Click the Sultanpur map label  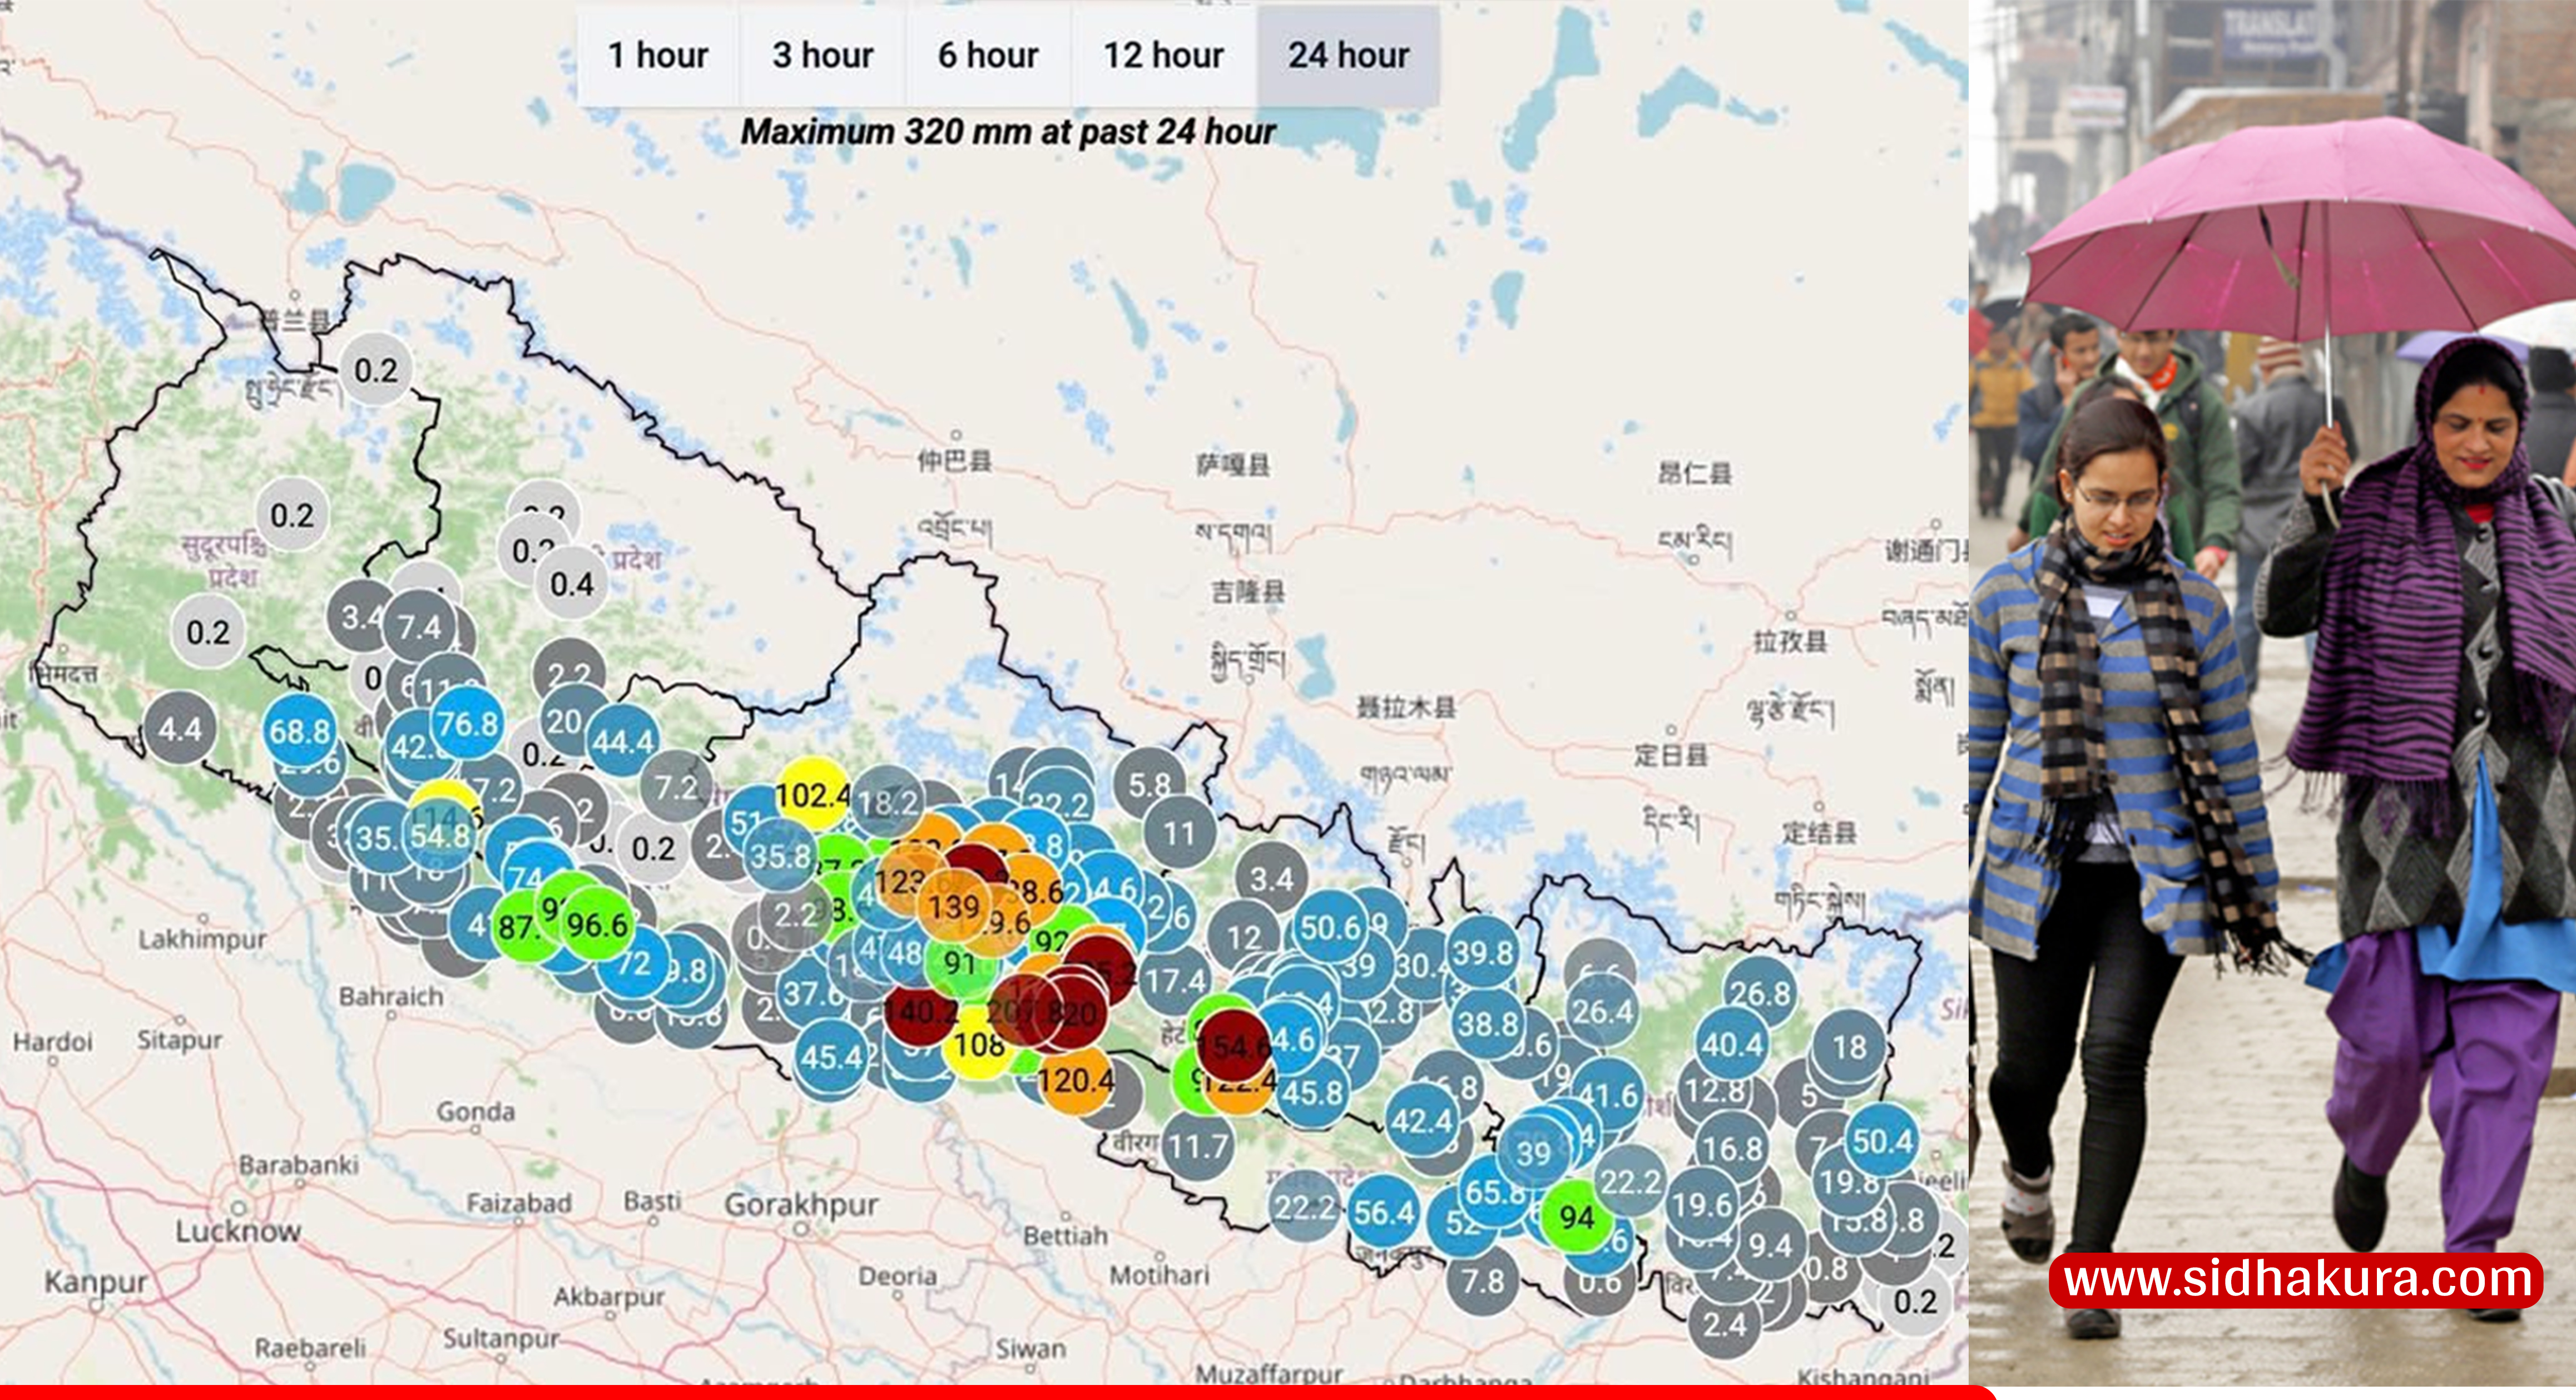point(502,1338)
